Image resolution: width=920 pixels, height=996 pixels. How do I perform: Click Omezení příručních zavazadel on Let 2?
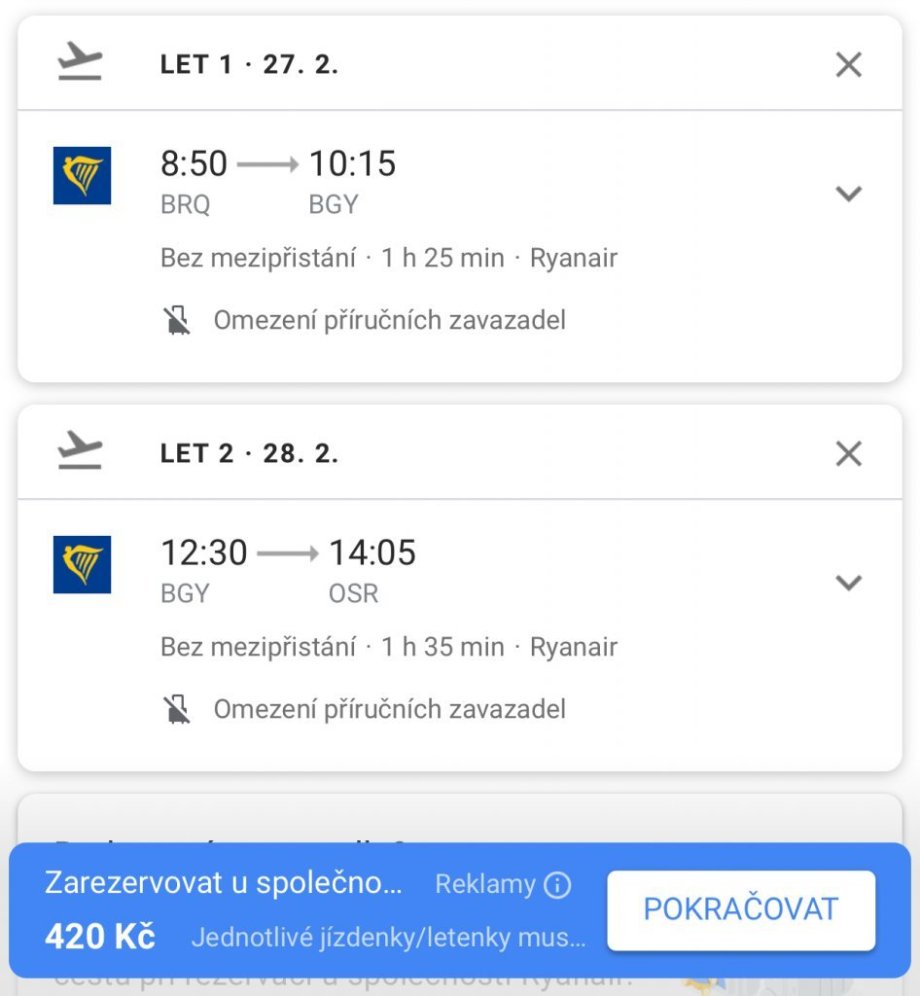pos(389,709)
